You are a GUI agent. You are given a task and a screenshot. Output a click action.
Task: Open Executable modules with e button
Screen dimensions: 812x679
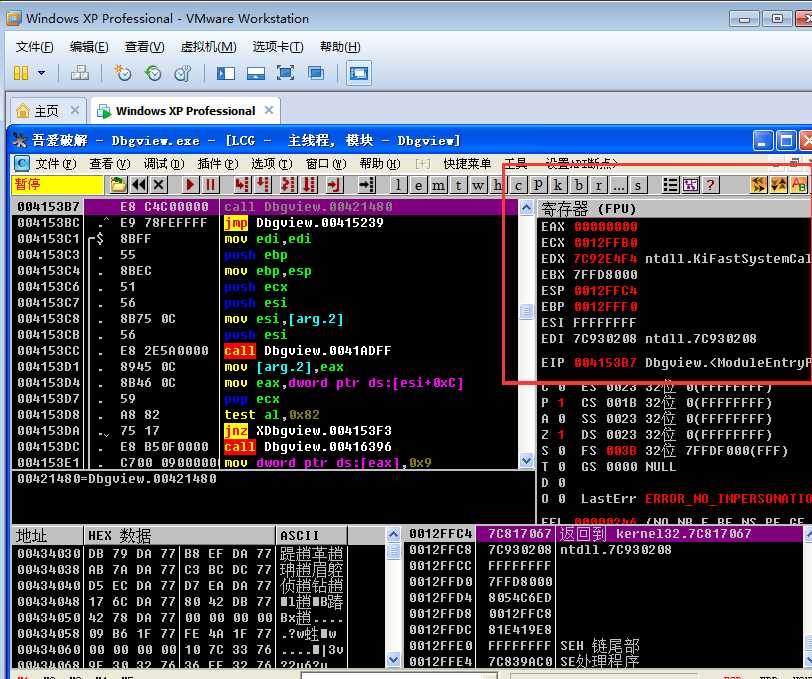click(x=418, y=185)
